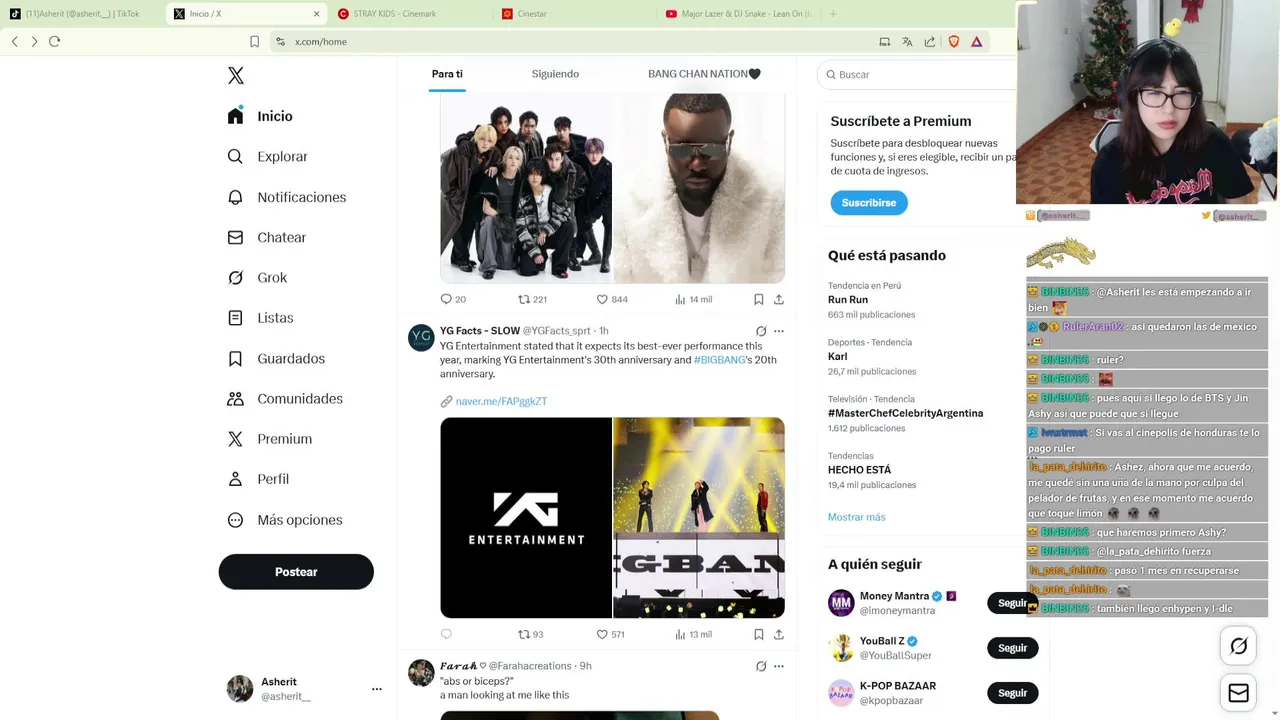This screenshot has height=720, width=1280.
Task: Open new browser tab plus
Action: click(x=832, y=14)
